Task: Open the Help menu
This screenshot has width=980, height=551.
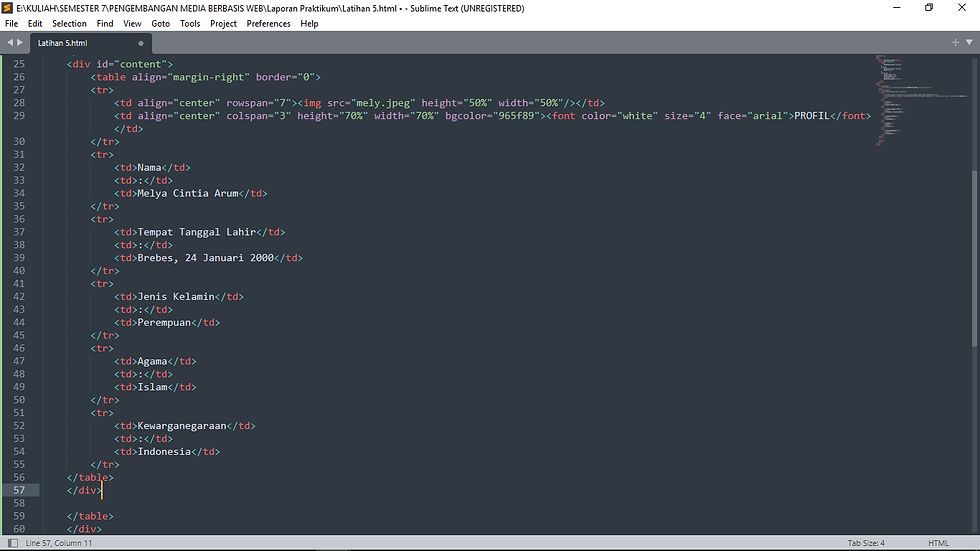Action: click(x=309, y=24)
